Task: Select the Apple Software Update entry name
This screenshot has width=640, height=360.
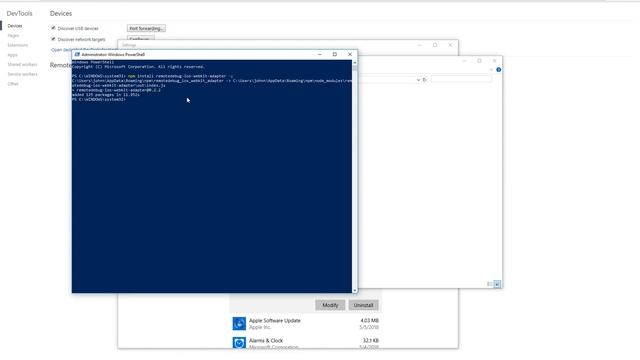Action: (275, 320)
